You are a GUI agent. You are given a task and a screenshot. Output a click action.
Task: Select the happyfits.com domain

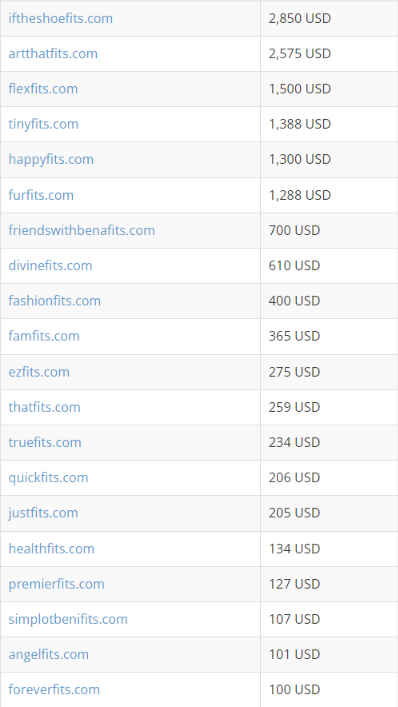[51, 160]
